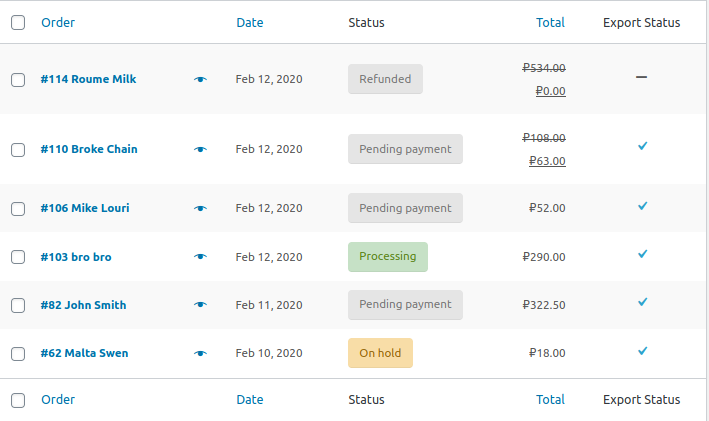Preview order #82 John Smith eye icon
The height and width of the screenshot is (421, 709).
(200, 304)
